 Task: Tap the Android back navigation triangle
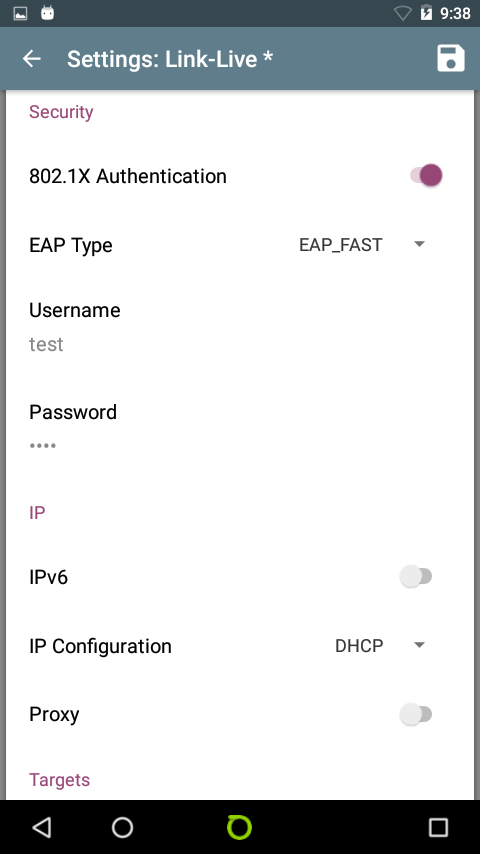tap(42, 827)
